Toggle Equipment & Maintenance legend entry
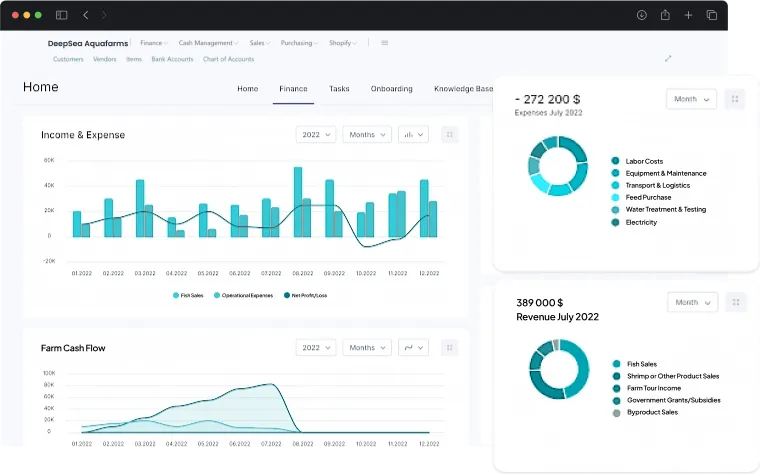This screenshot has height=474, width=760. pyautogui.click(x=659, y=173)
